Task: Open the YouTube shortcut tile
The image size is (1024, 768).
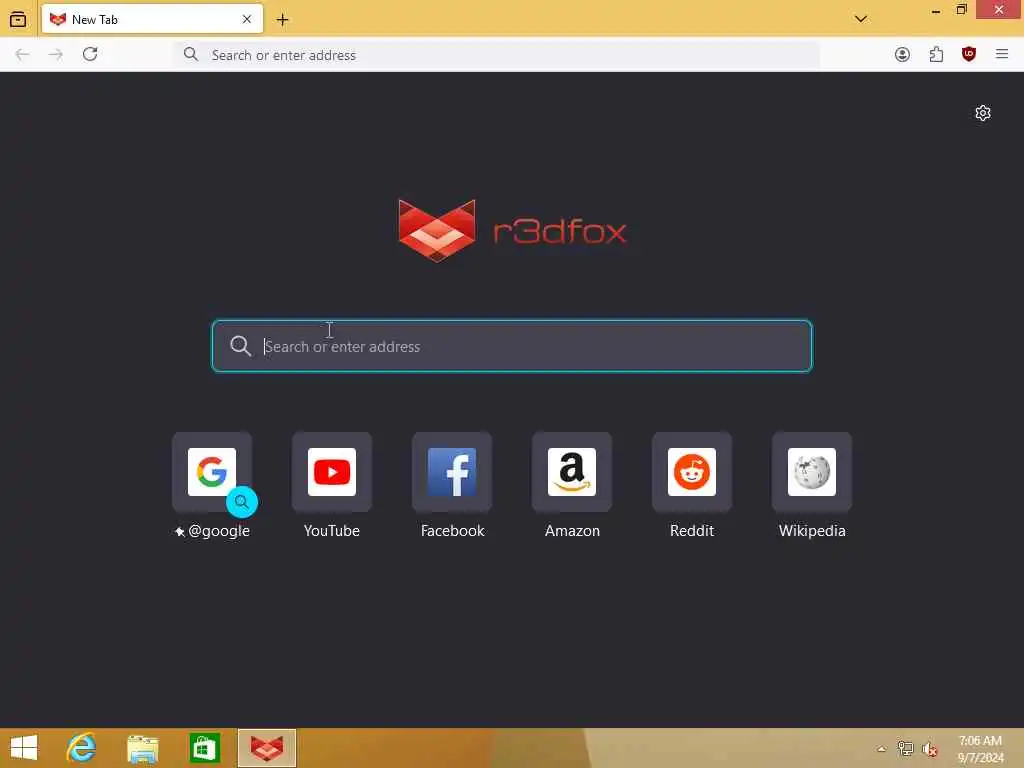Action: point(332,472)
